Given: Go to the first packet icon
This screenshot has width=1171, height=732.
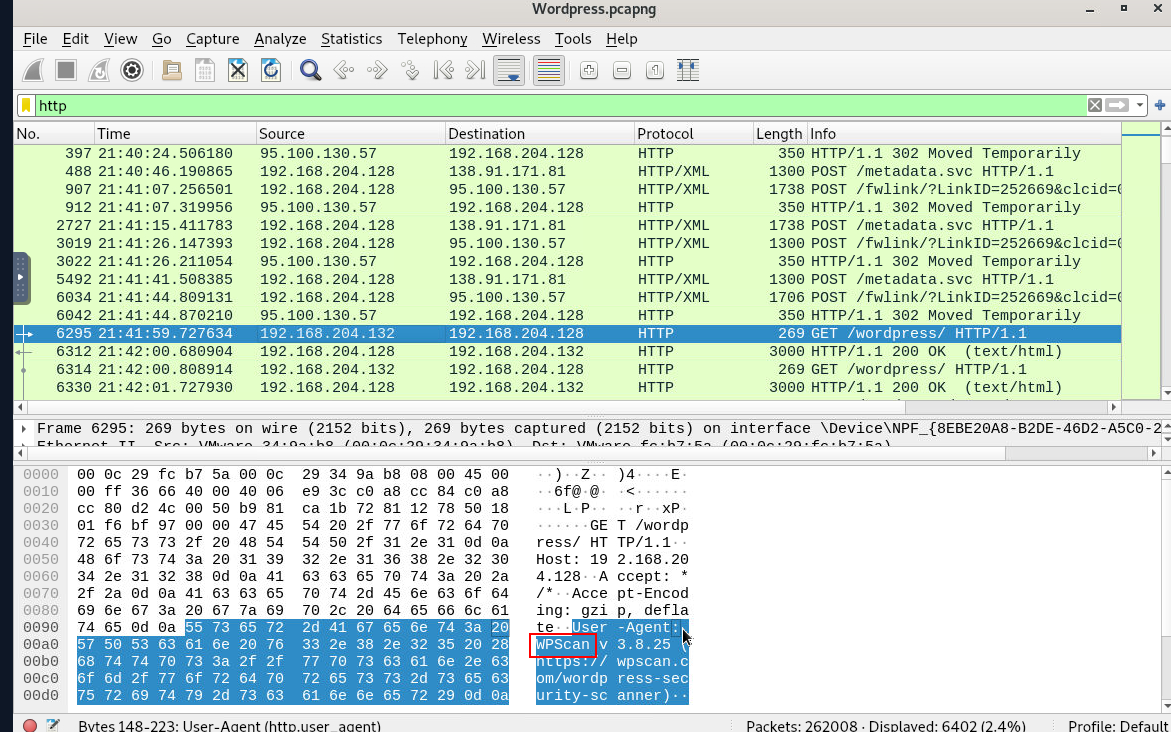Looking at the screenshot, I should pyautogui.click(x=443, y=70).
